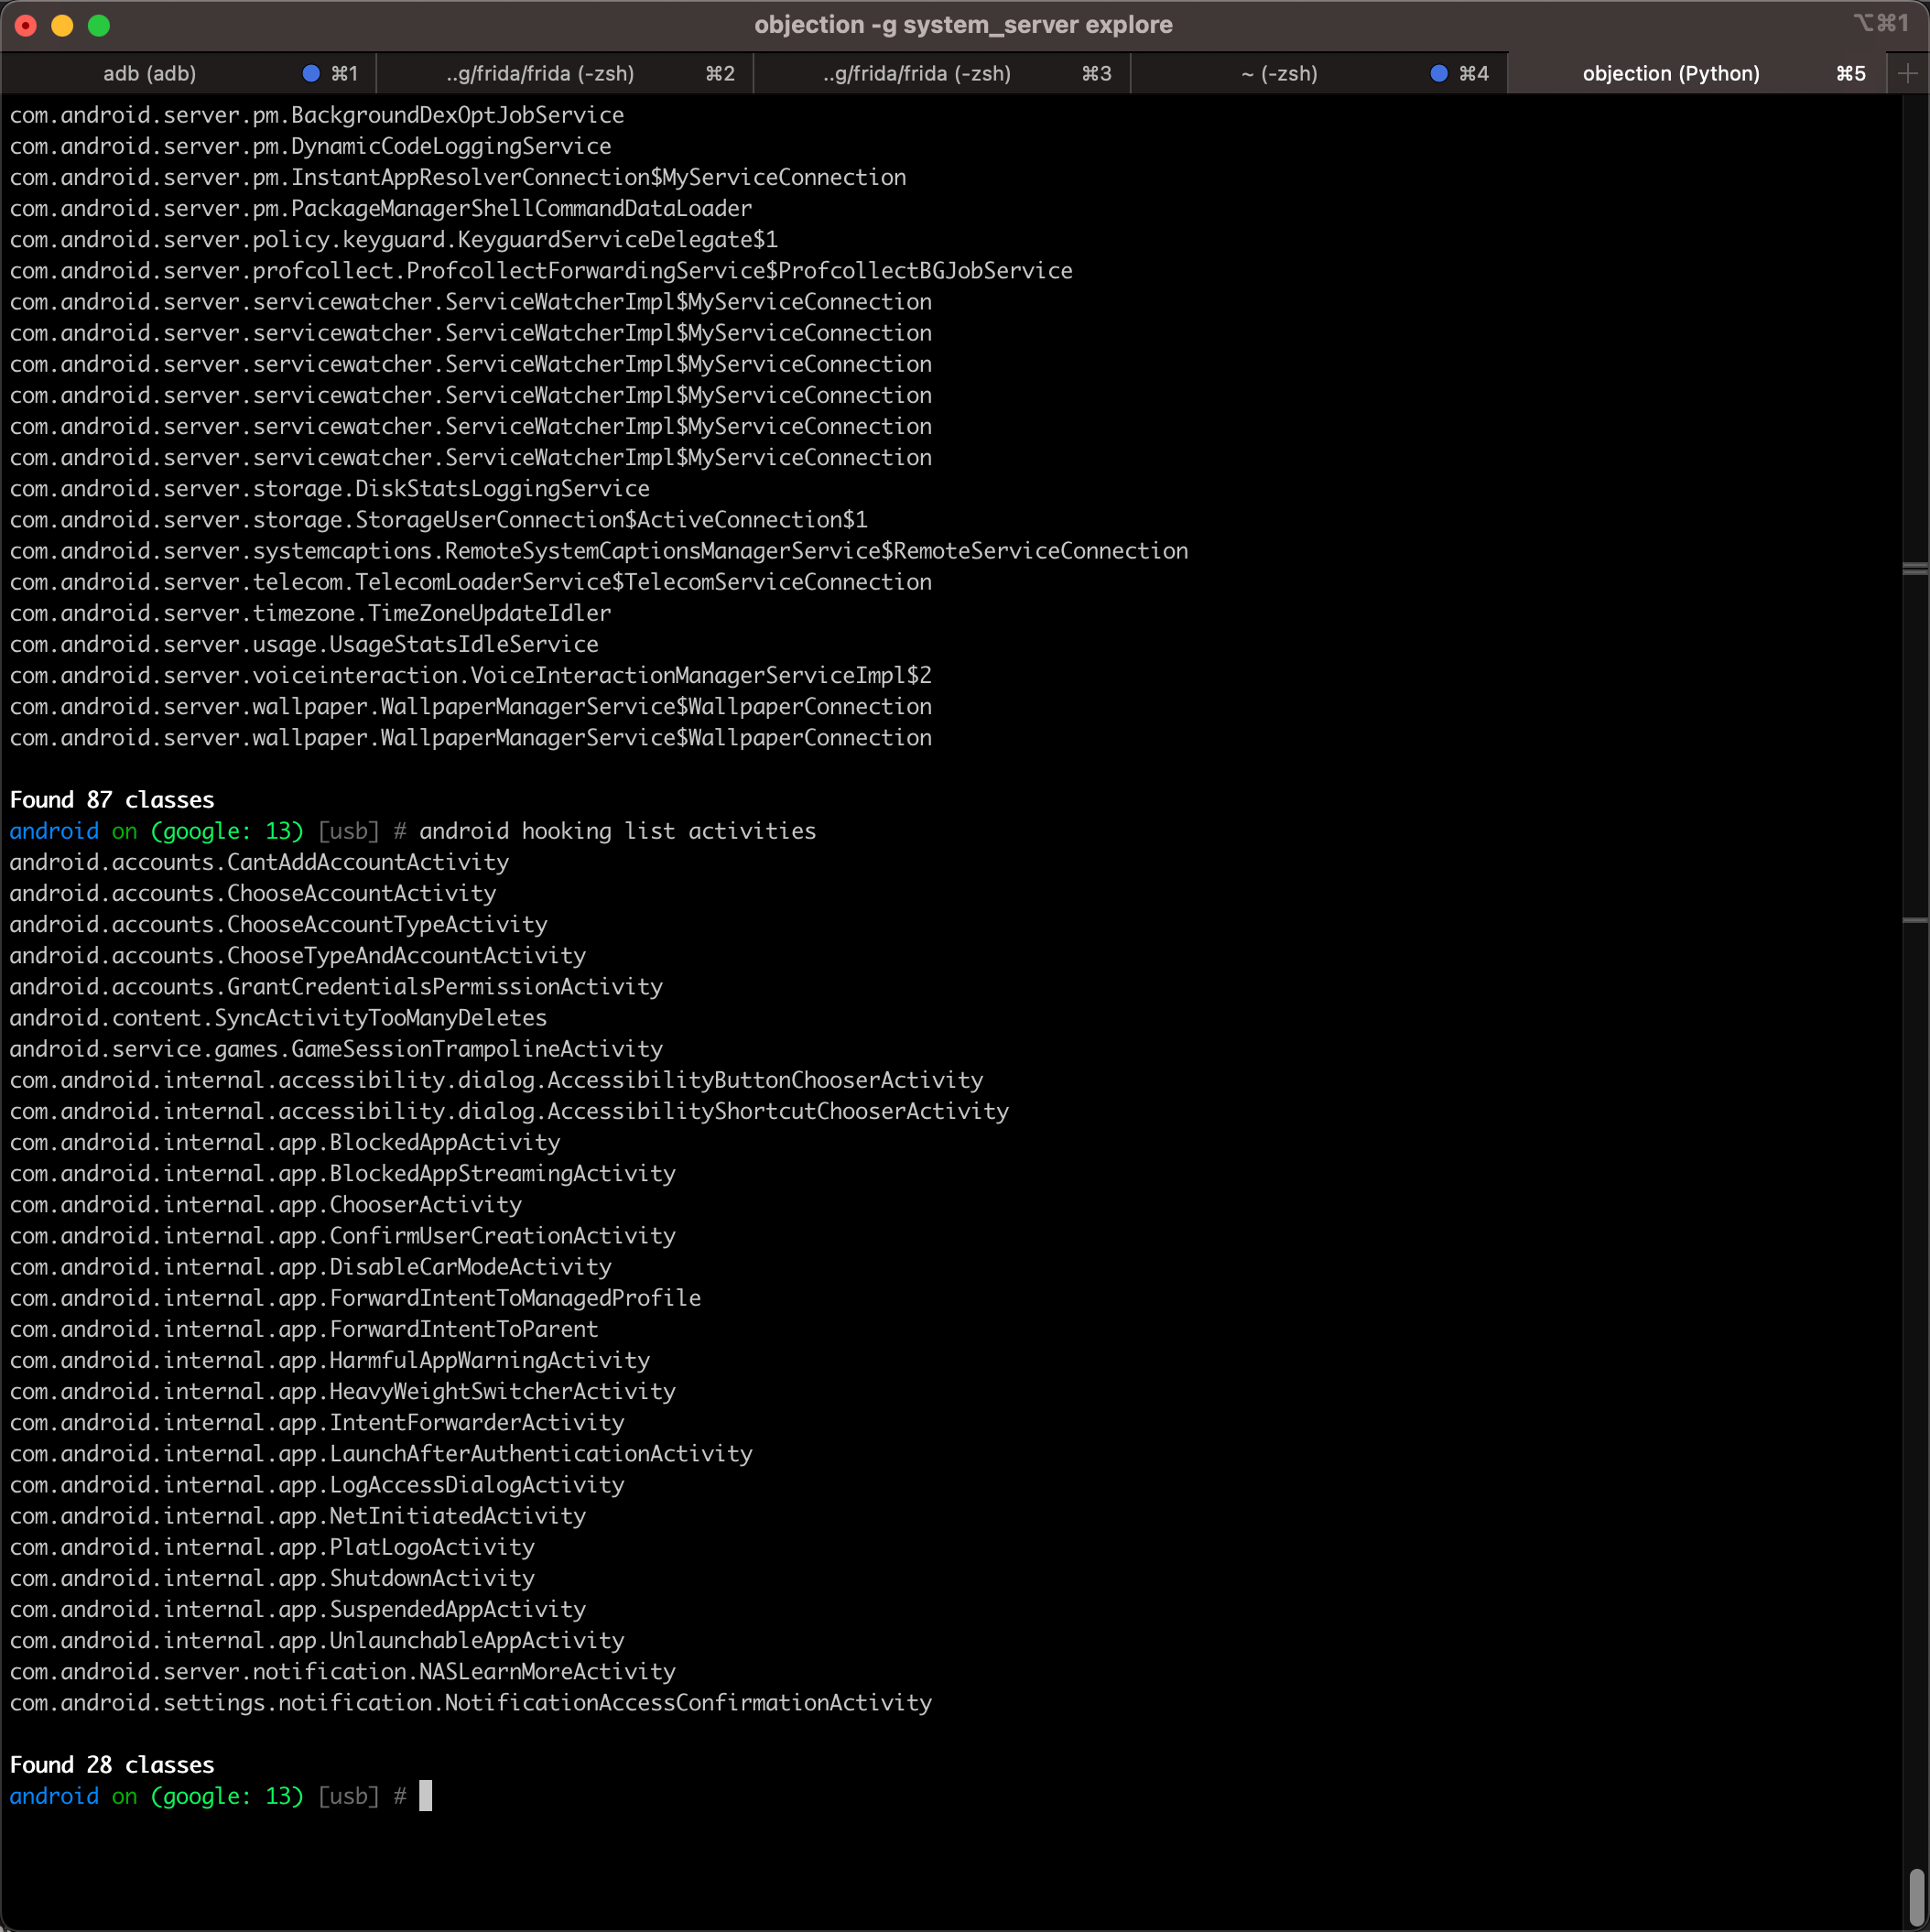Select line com.android.server.pm.DynamicCodeLoggingService
Screen dimensions: 1930x1932
point(310,146)
